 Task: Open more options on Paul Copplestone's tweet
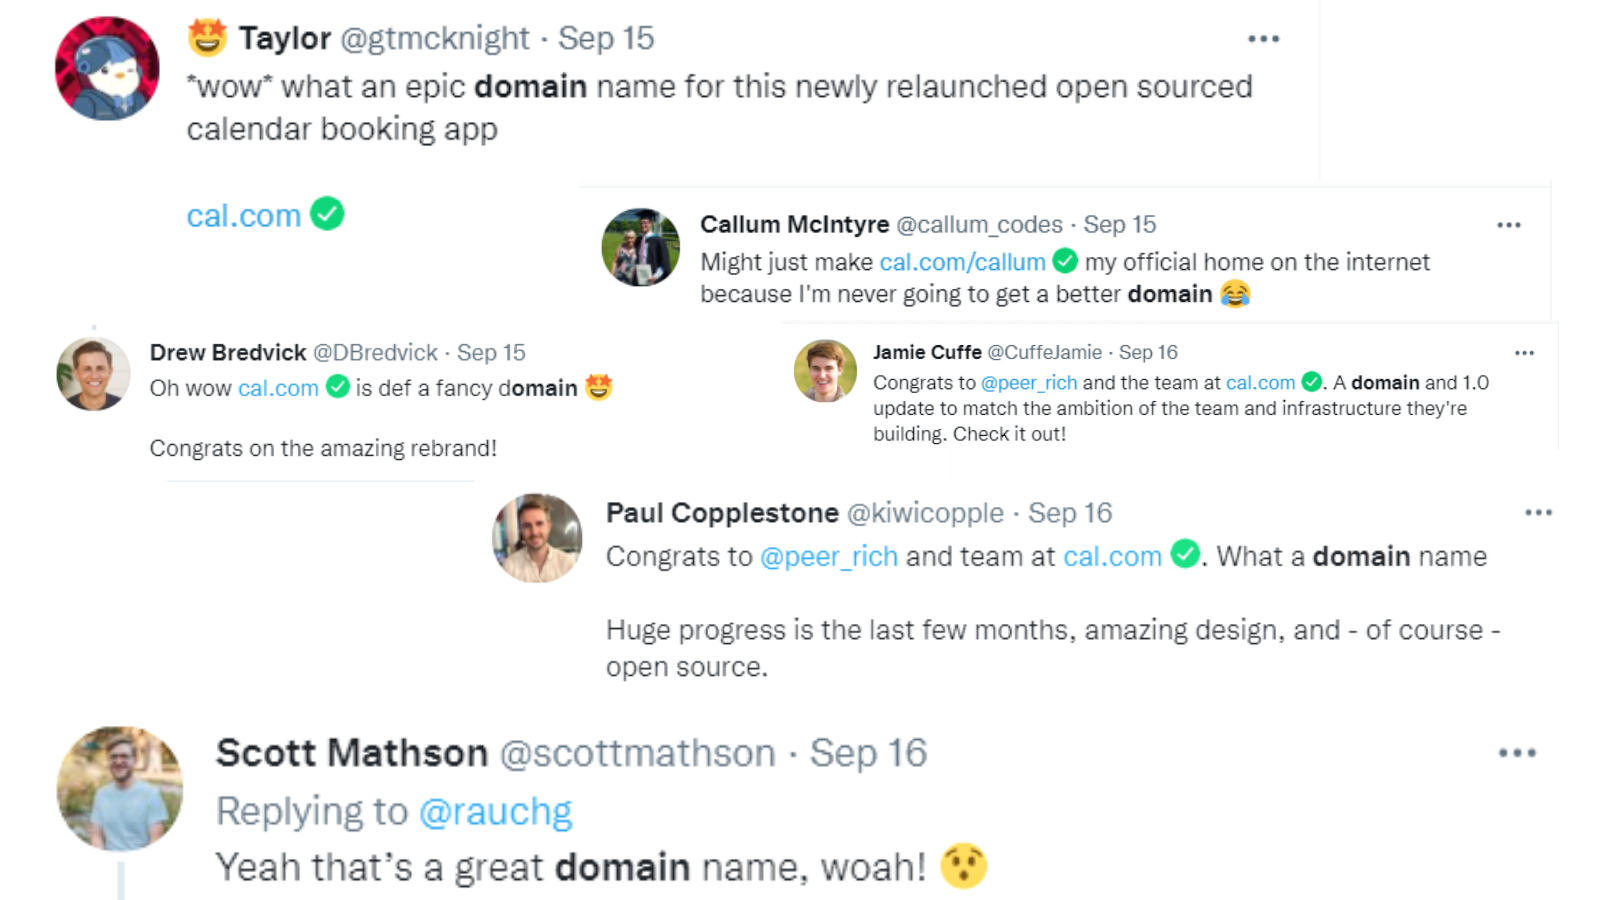point(1537,513)
